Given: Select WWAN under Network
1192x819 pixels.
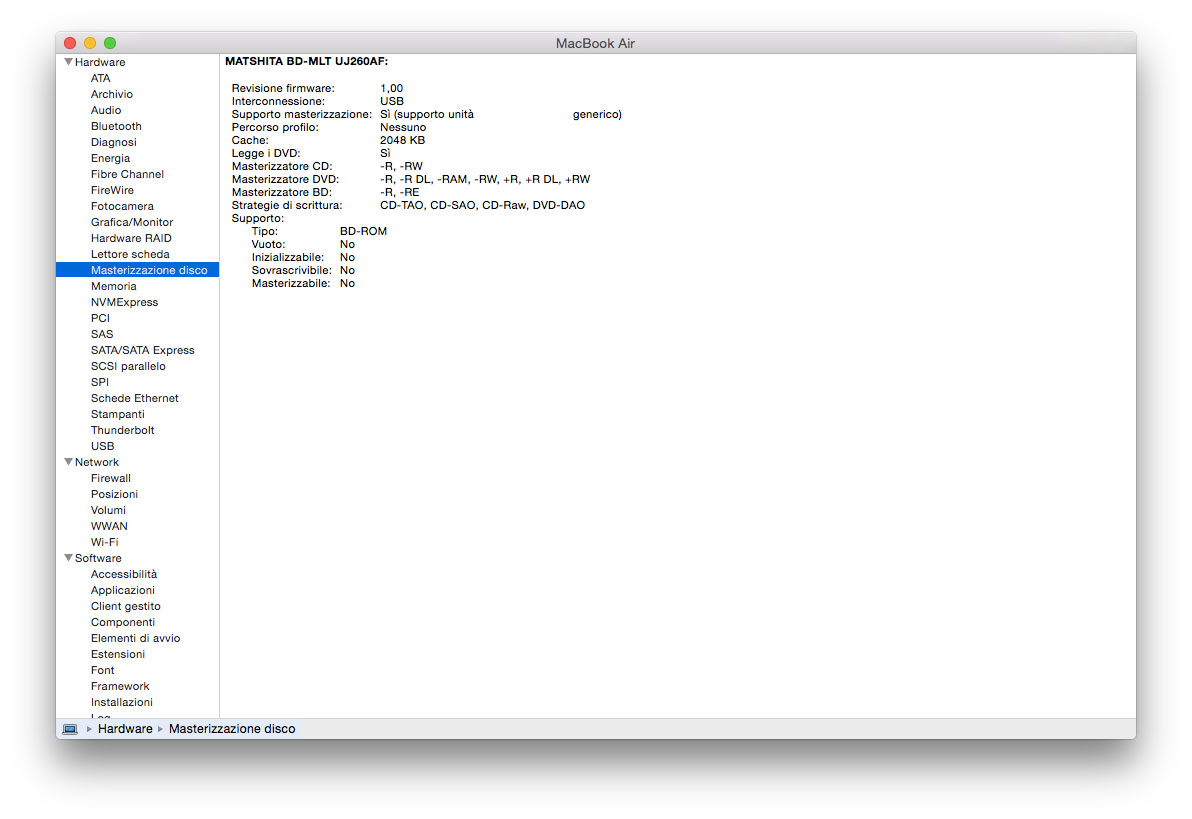Looking at the screenshot, I should [109, 525].
